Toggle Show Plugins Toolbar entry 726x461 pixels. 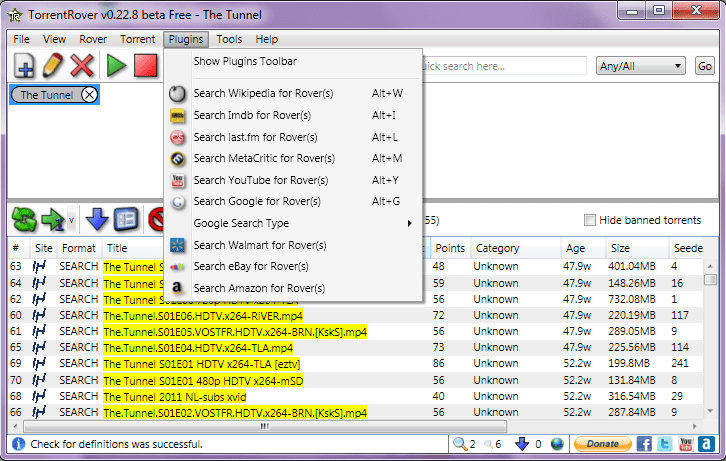point(293,61)
